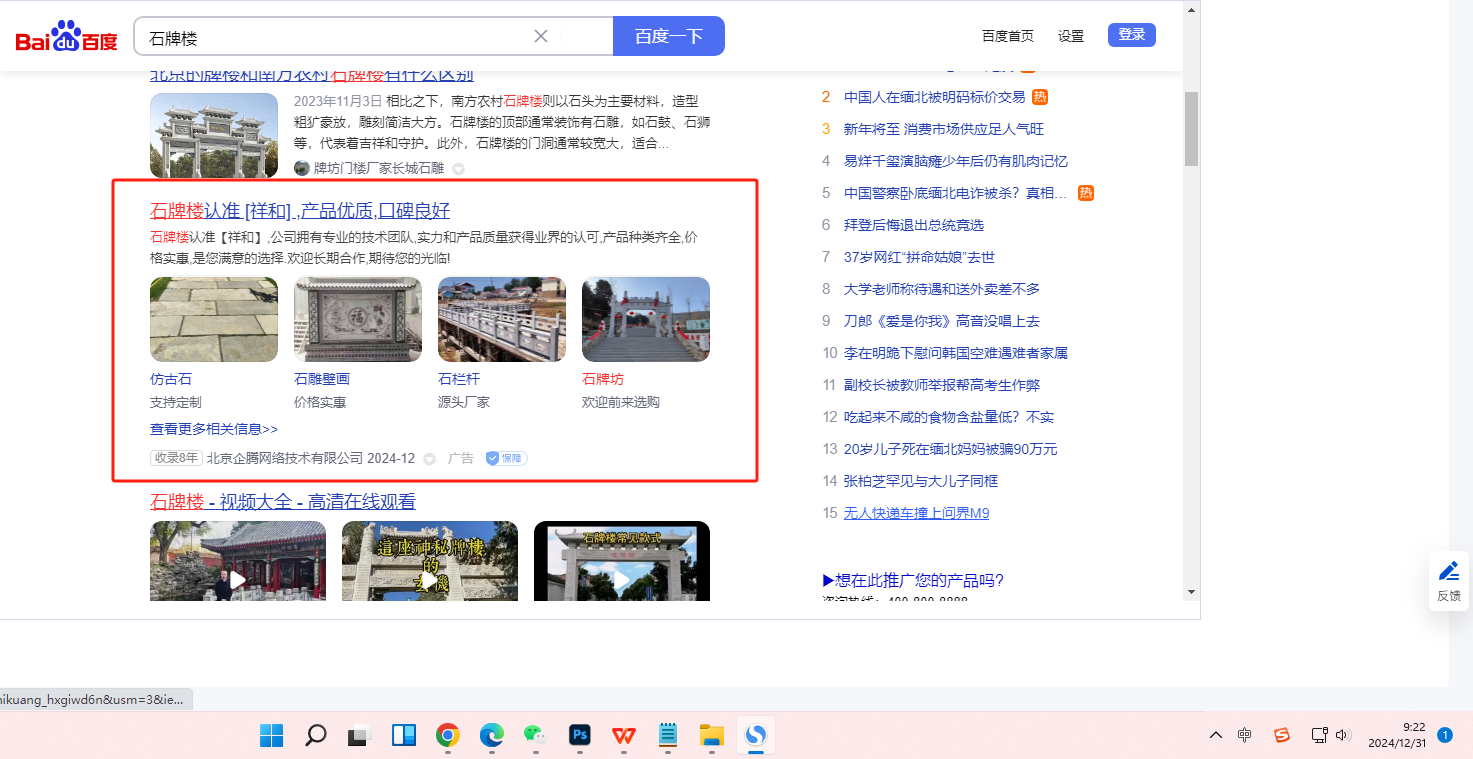This screenshot has height=759, width=1473.
Task: Open Google Chrome from the taskbar
Action: point(448,736)
